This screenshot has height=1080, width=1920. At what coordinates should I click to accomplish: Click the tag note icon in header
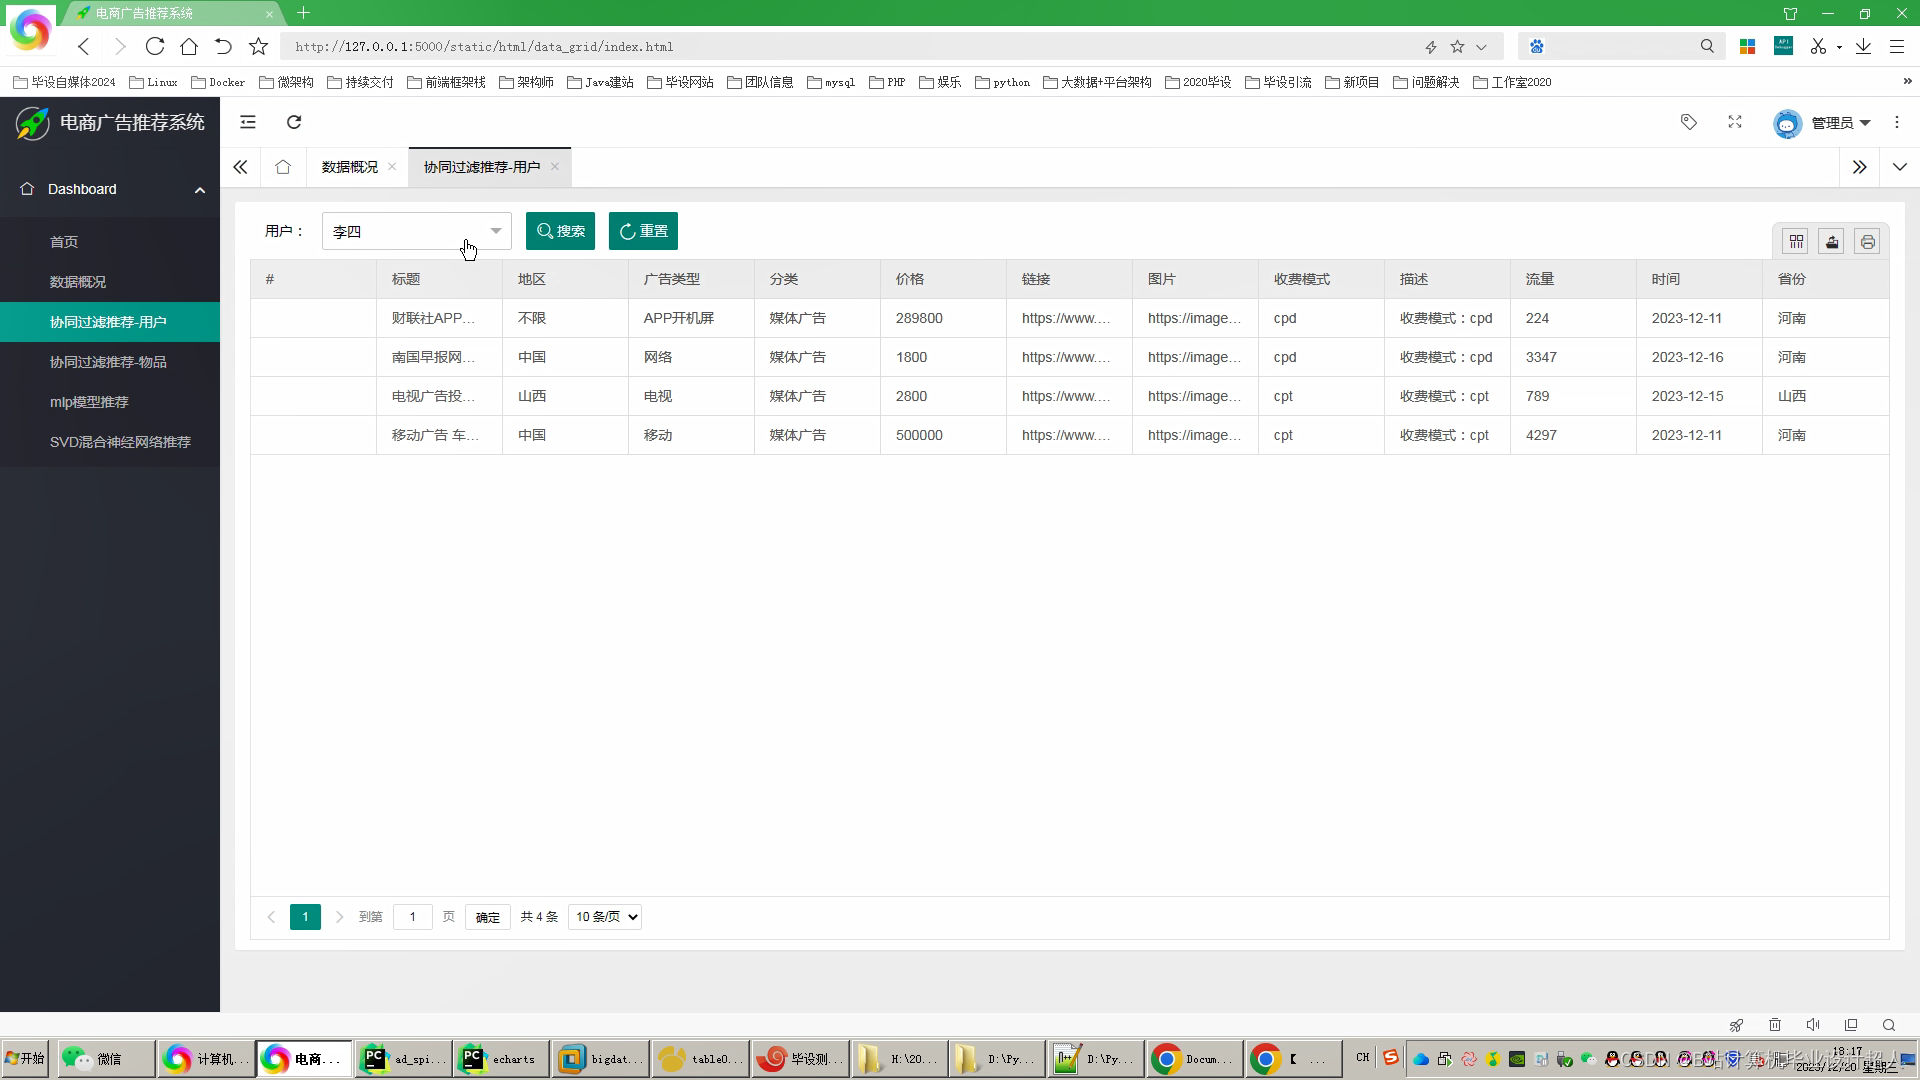(1689, 122)
